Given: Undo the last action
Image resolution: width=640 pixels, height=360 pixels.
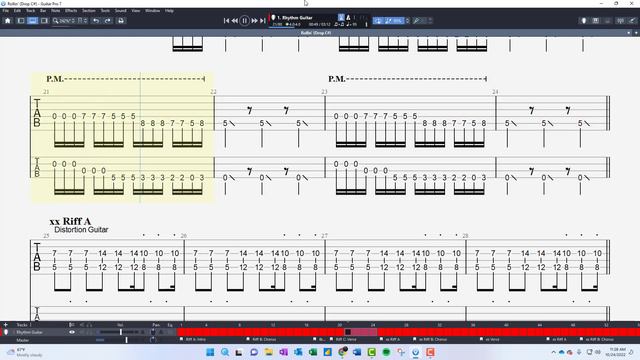Looking at the screenshot, I should (x=96, y=20).
